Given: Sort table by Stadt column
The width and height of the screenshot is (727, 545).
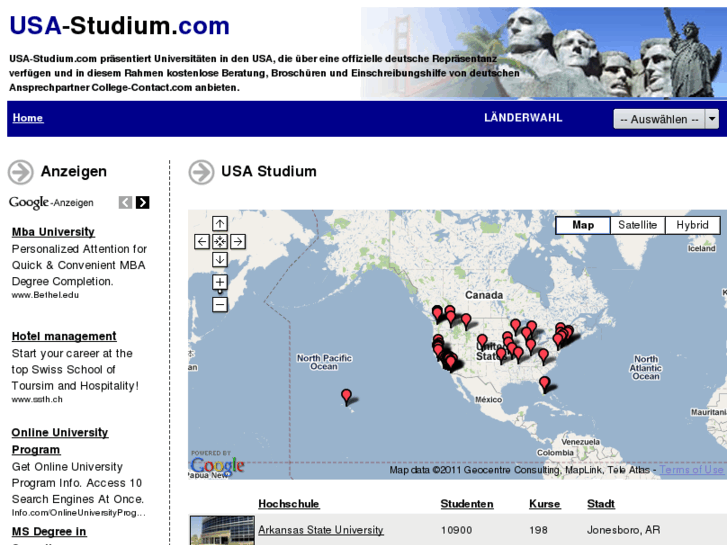Looking at the screenshot, I should 601,504.
